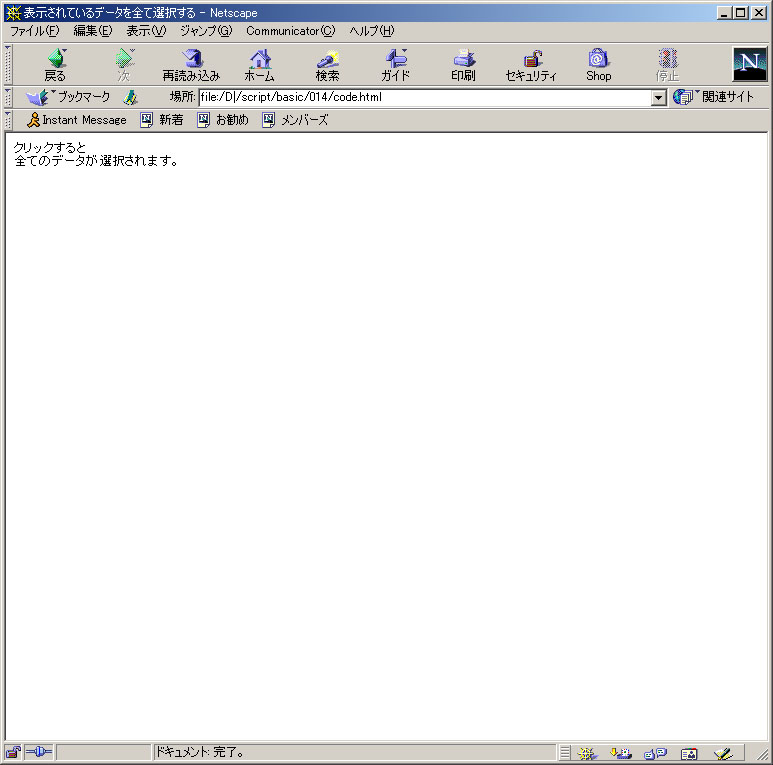The height and width of the screenshot is (765, 773).
Task: Open Security (セキュリティ) info from toolbar
Action: click(x=531, y=65)
